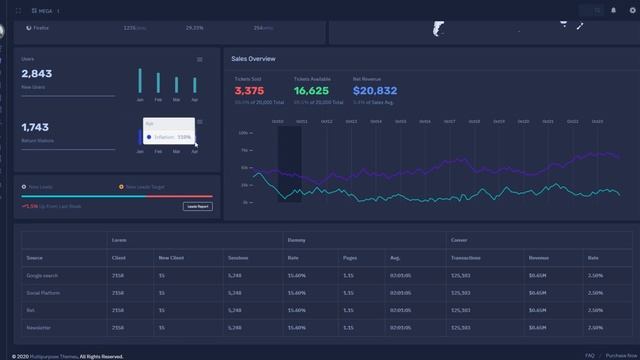Click the Apr bar in the New Users chart
The width and height of the screenshot is (640, 360).
point(195,85)
